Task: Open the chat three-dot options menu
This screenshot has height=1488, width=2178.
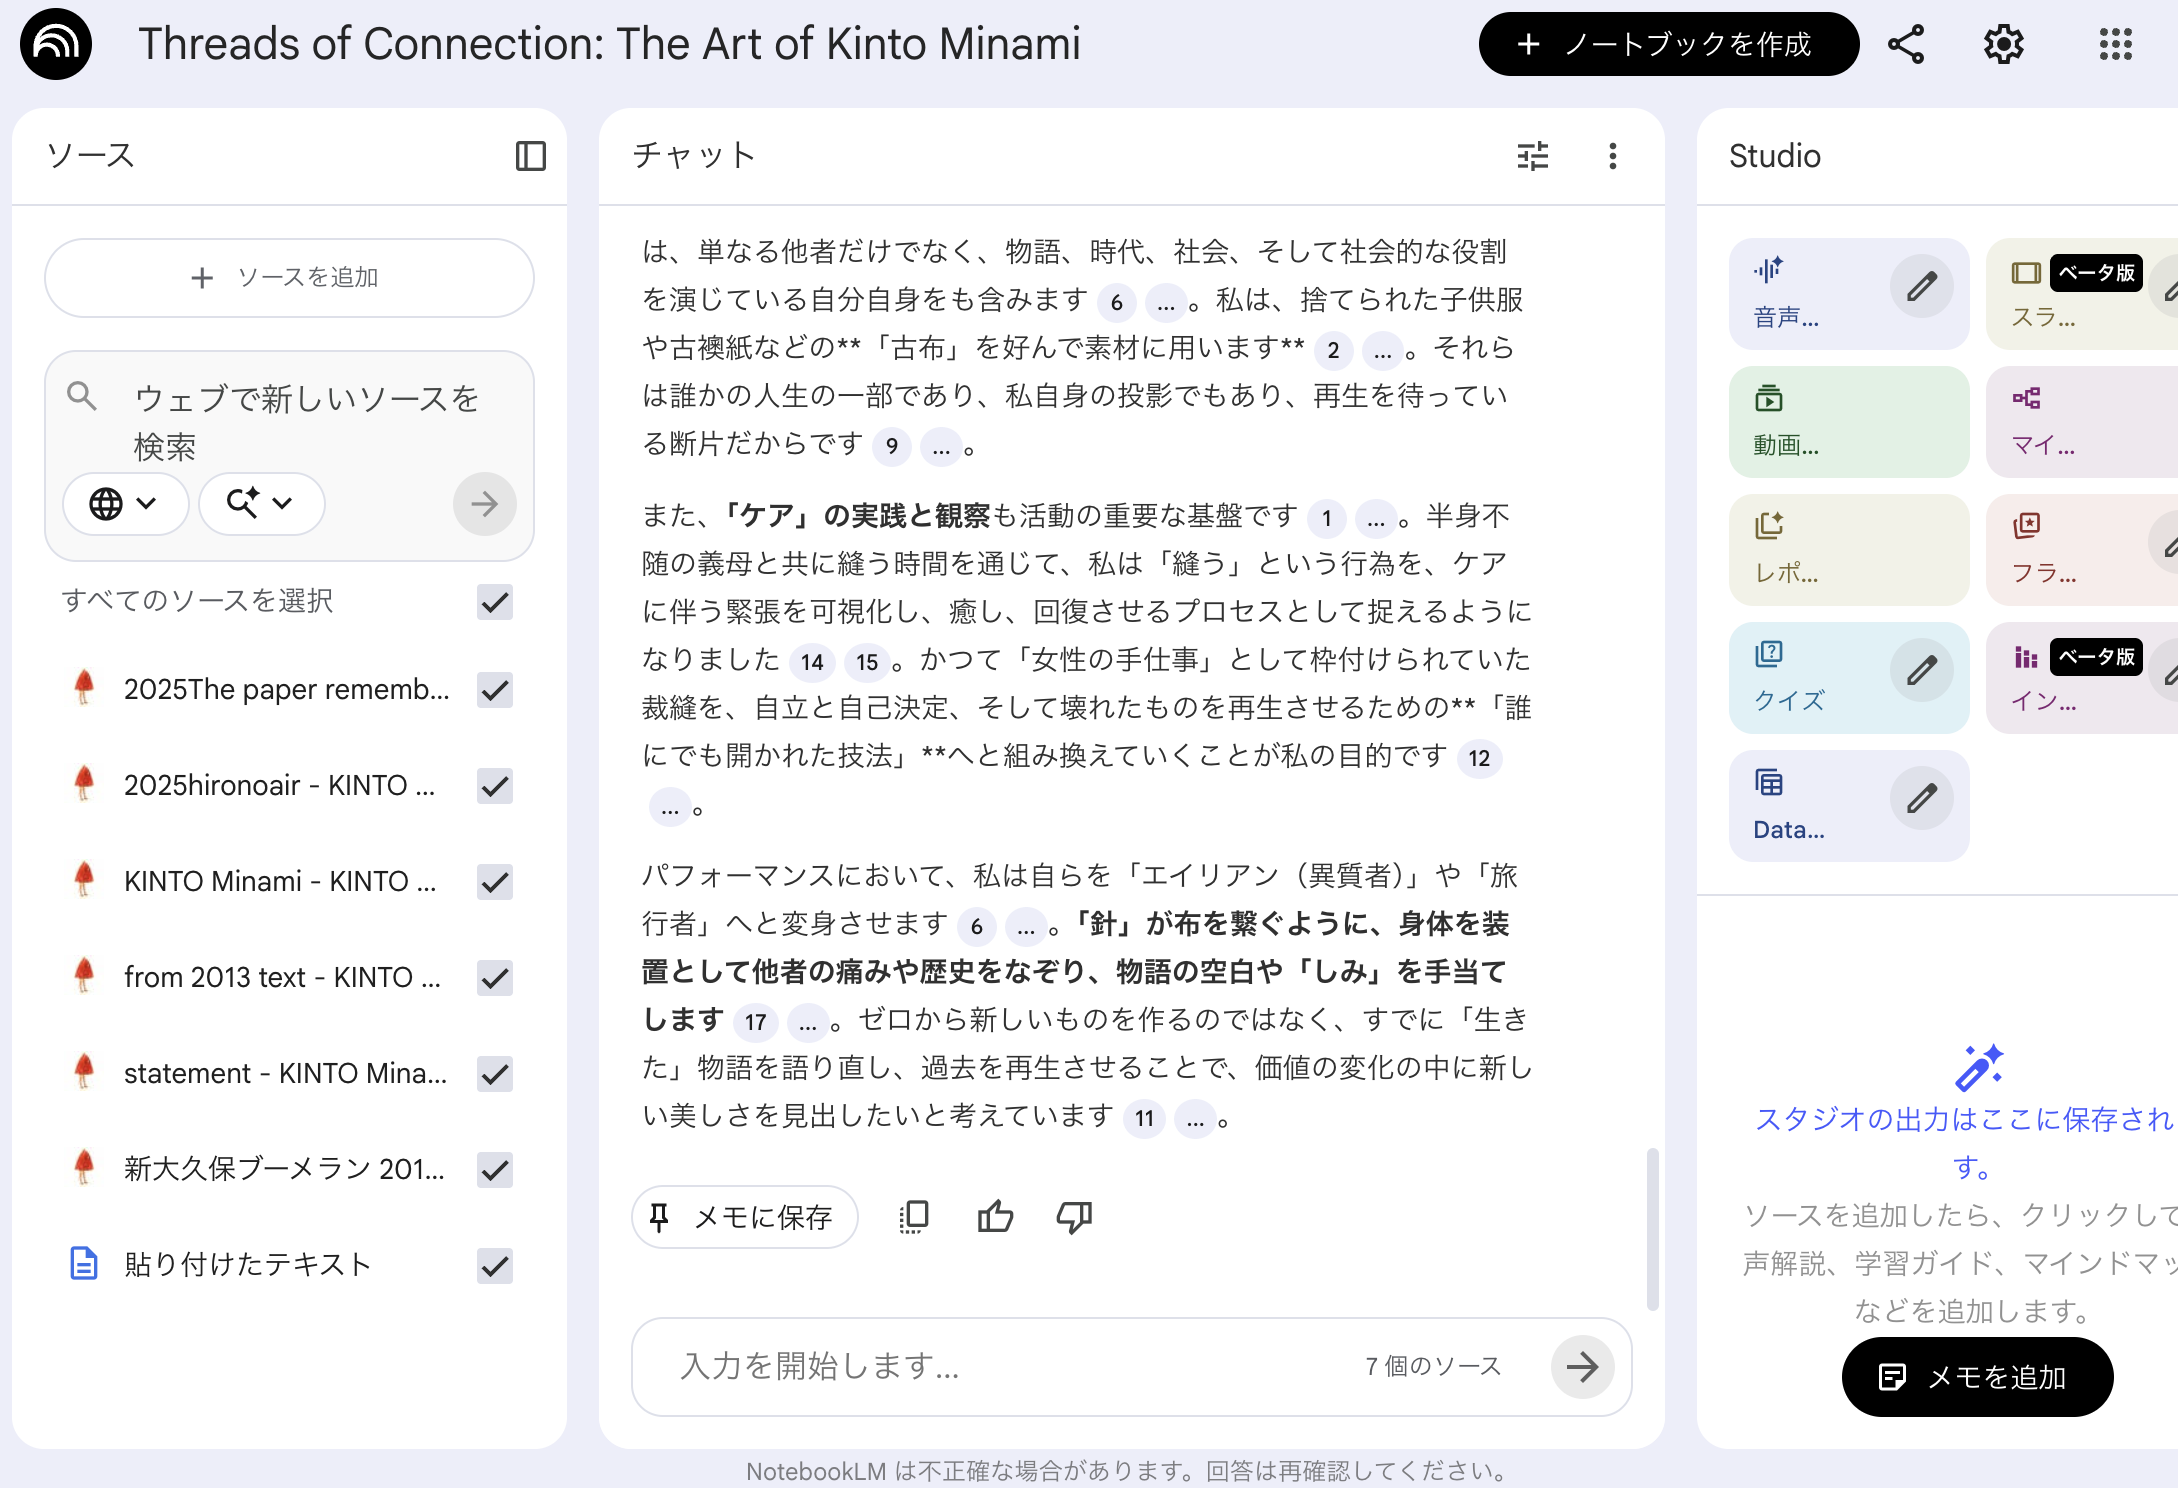Action: (x=1612, y=156)
